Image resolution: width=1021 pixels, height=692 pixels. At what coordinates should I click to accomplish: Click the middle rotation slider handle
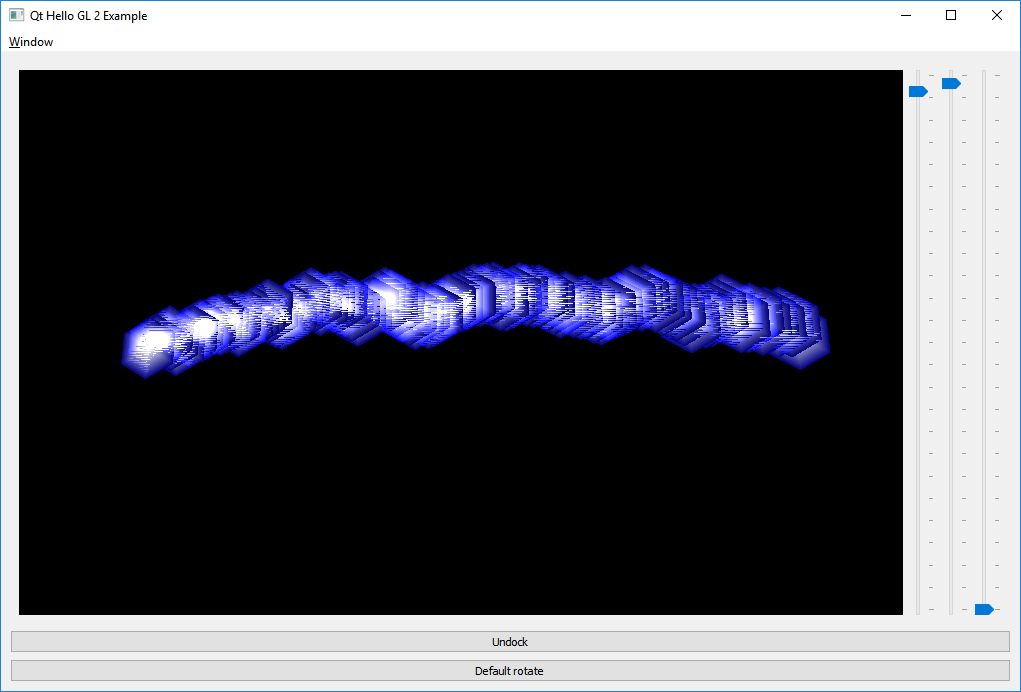[x=951, y=83]
